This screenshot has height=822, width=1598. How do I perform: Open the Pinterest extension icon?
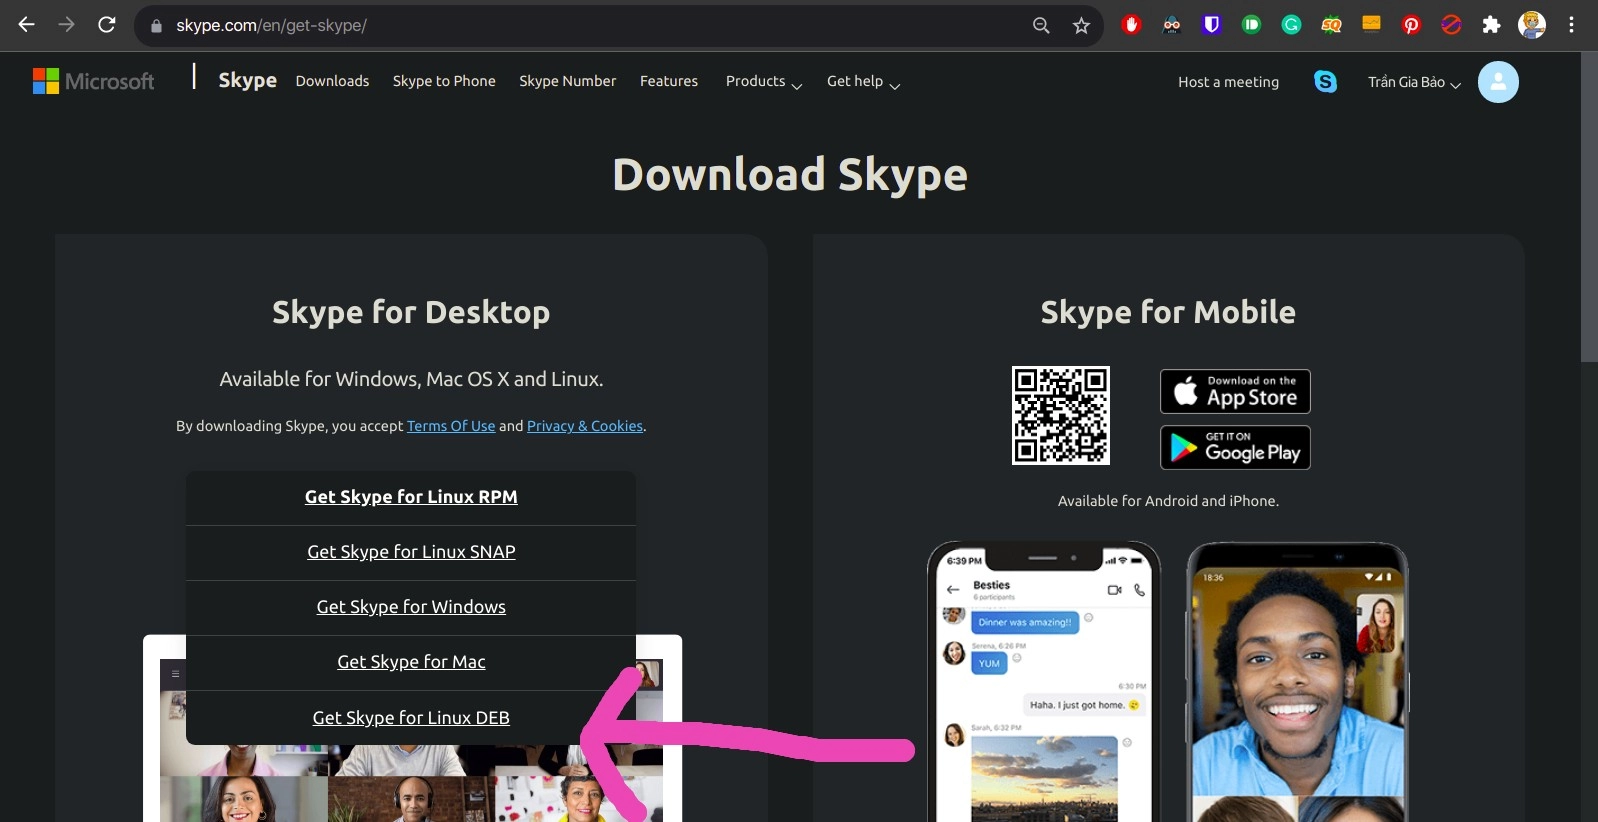tap(1411, 25)
